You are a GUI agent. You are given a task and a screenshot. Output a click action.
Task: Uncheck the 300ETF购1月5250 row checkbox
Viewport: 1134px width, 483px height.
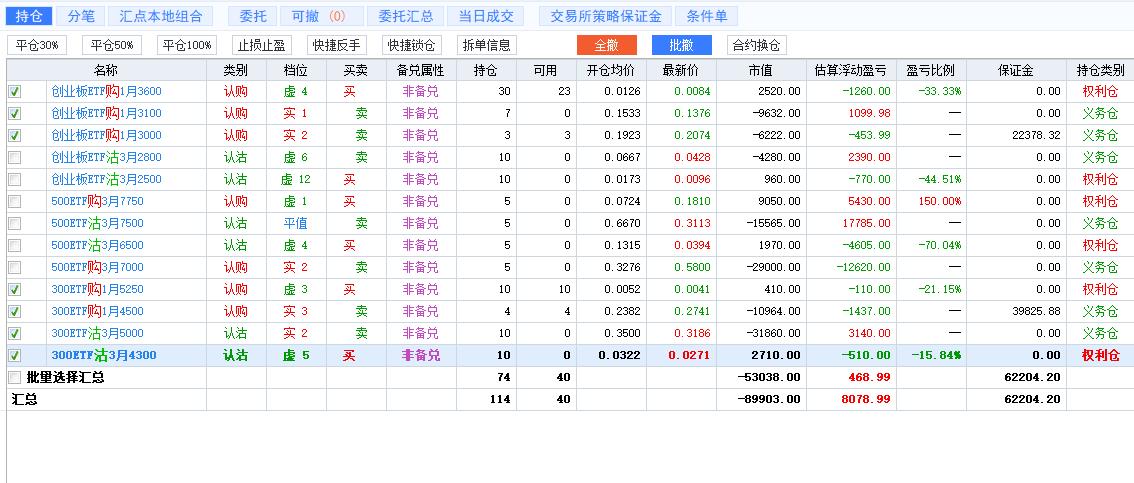14,289
